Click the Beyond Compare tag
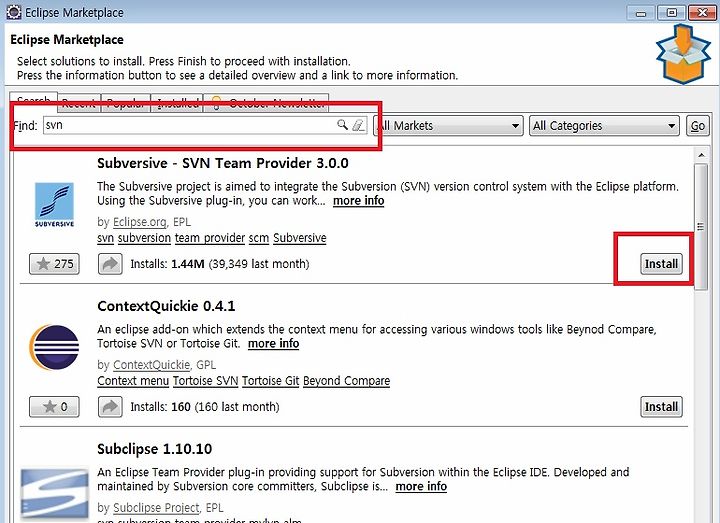720x523 pixels. (x=347, y=381)
